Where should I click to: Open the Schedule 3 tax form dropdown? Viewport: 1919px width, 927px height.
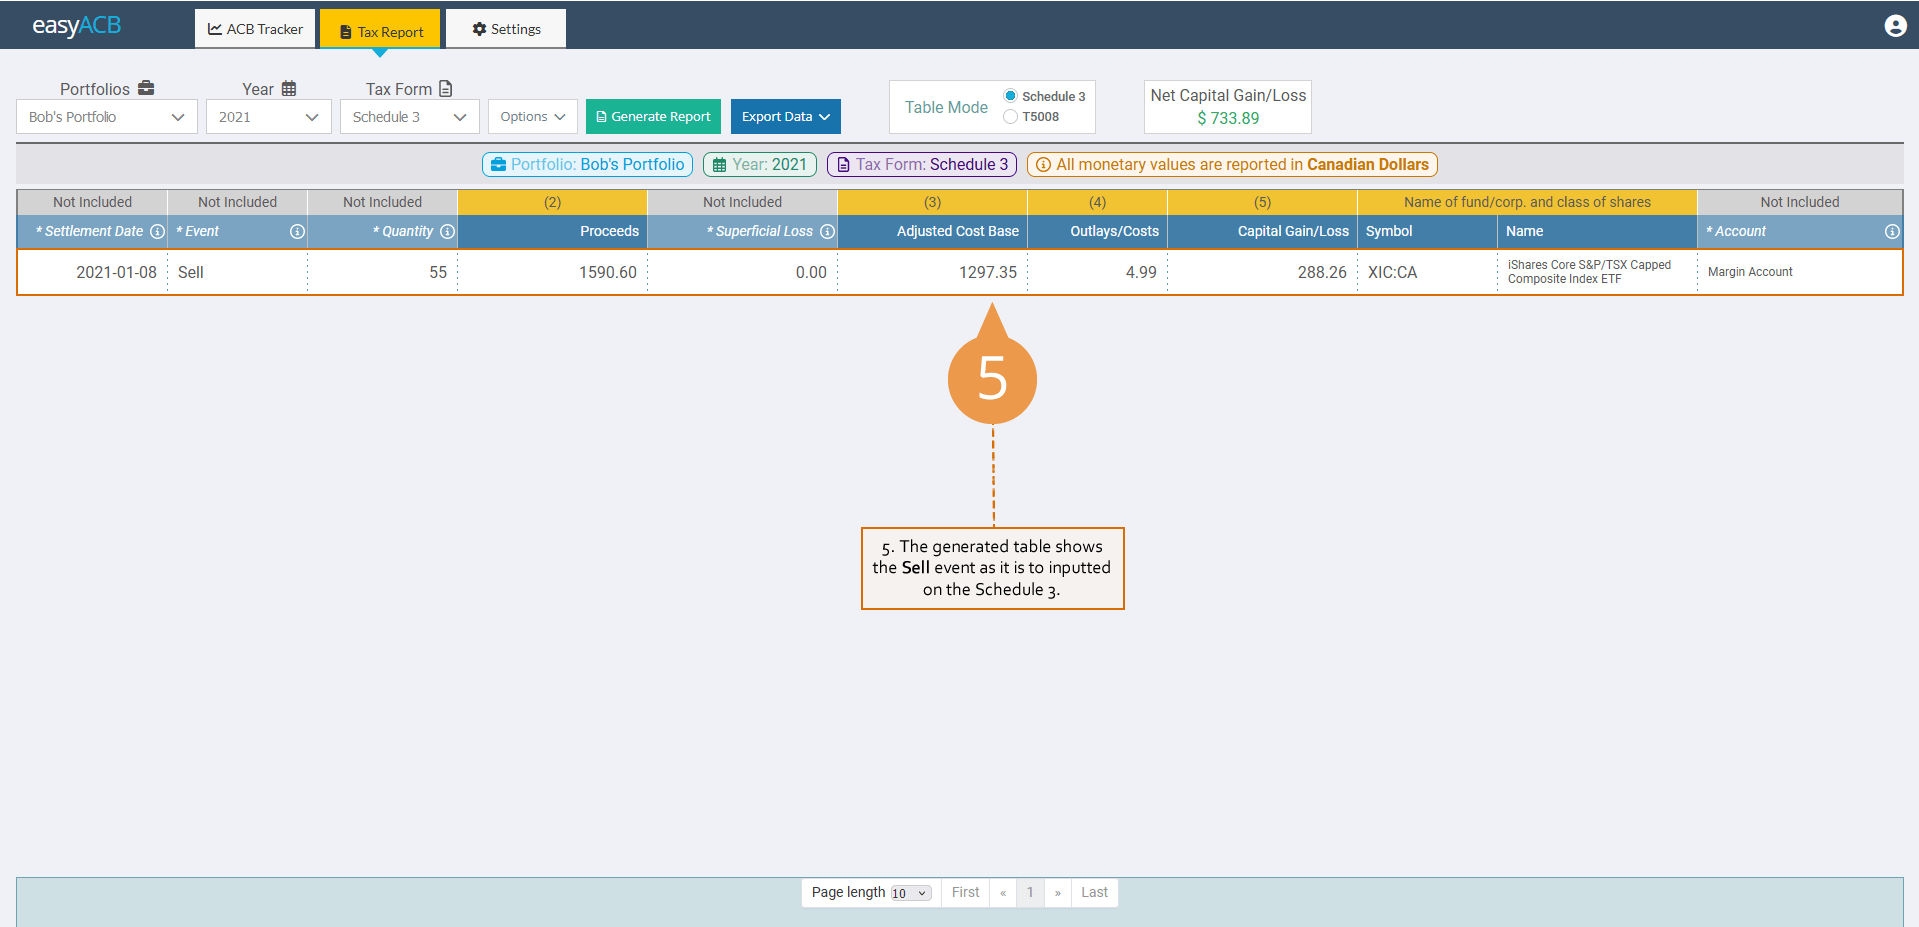tap(409, 117)
